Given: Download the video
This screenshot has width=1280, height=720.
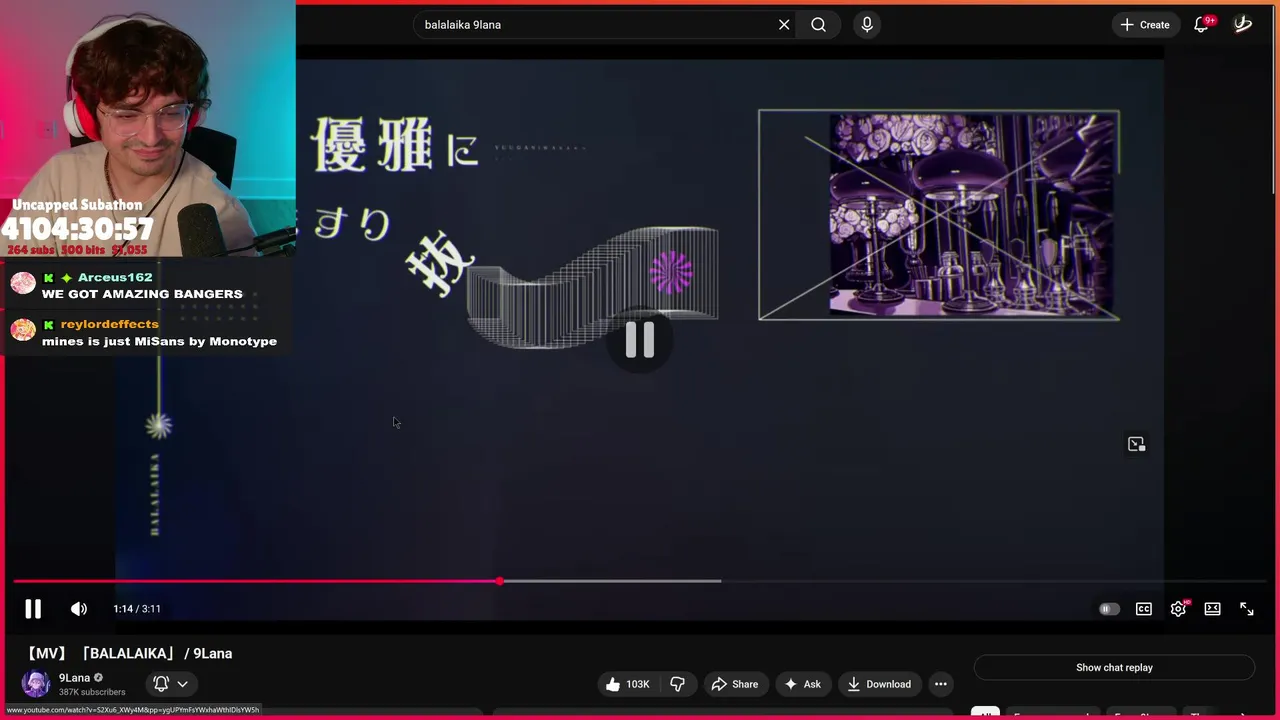Looking at the screenshot, I should coord(879,684).
